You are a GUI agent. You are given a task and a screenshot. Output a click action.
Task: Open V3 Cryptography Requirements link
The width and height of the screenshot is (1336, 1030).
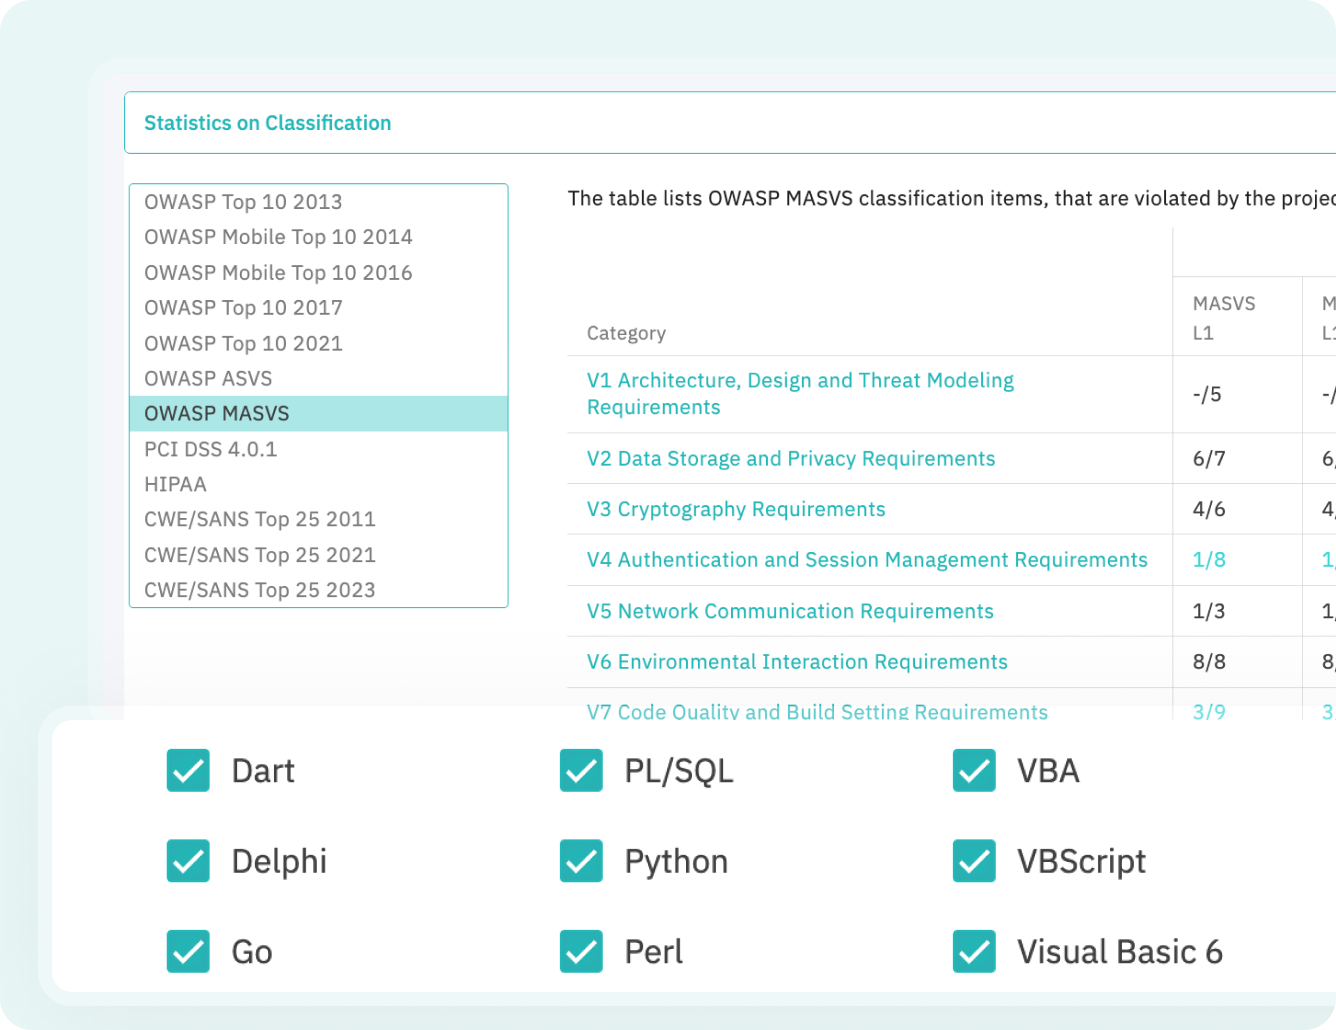click(736, 509)
